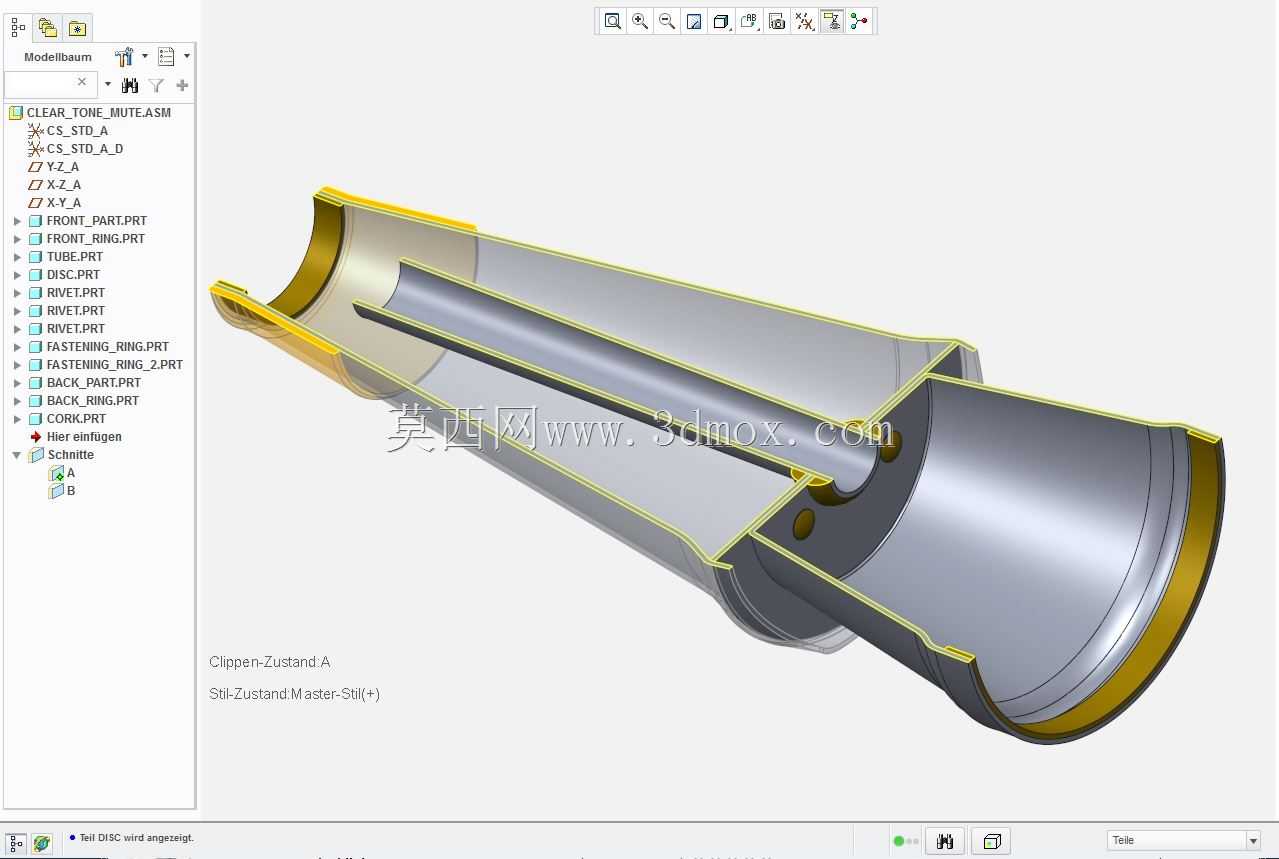Expand the CORK.PRT node

click(17, 419)
